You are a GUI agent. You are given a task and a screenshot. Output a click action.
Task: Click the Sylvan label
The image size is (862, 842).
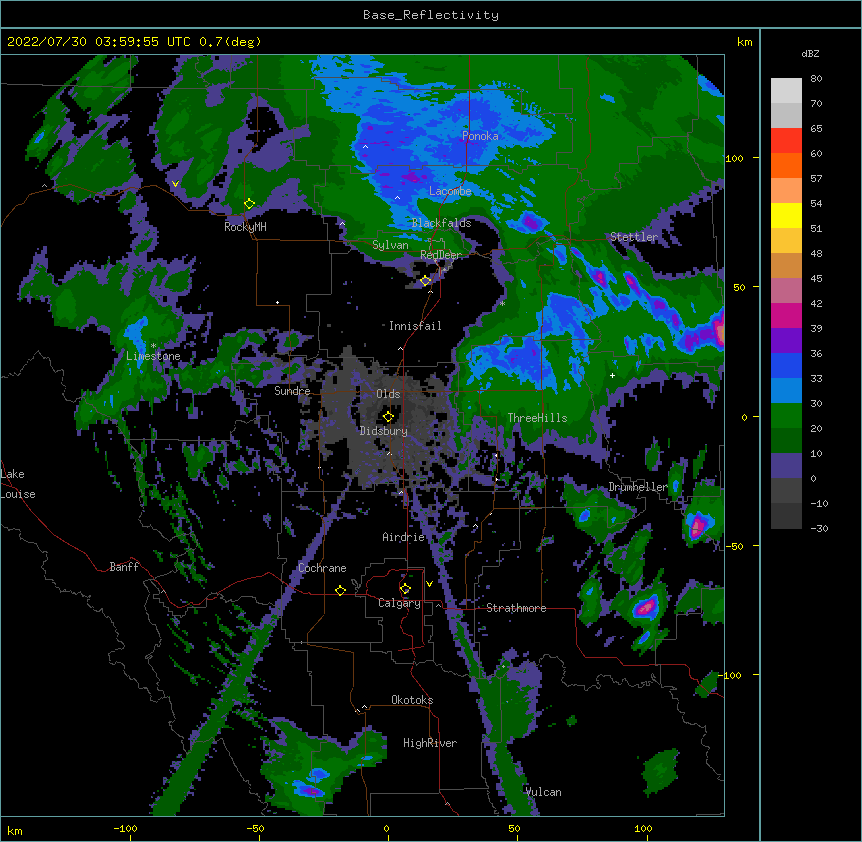(x=390, y=245)
